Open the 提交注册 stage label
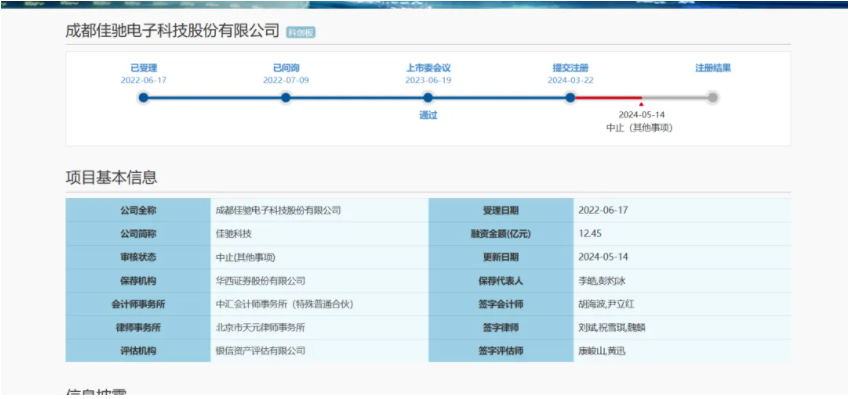The height and width of the screenshot is (399, 852). pos(571,68)
